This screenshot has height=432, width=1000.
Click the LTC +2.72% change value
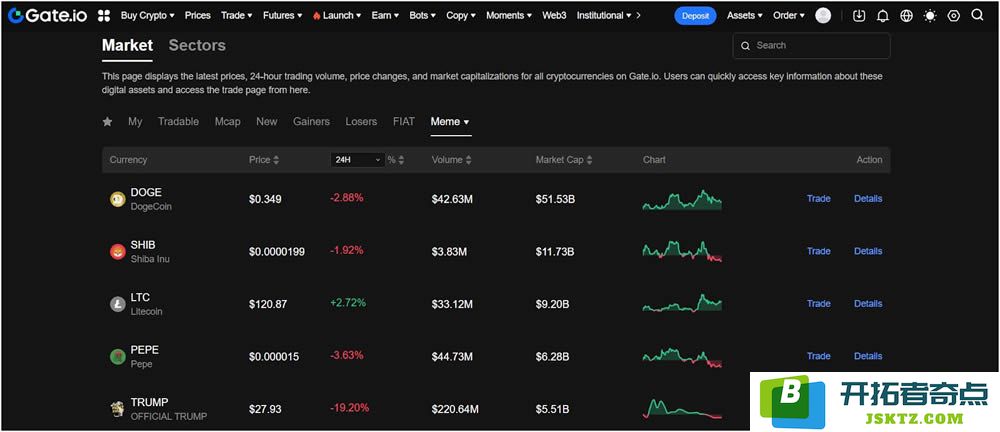[348, 302]
